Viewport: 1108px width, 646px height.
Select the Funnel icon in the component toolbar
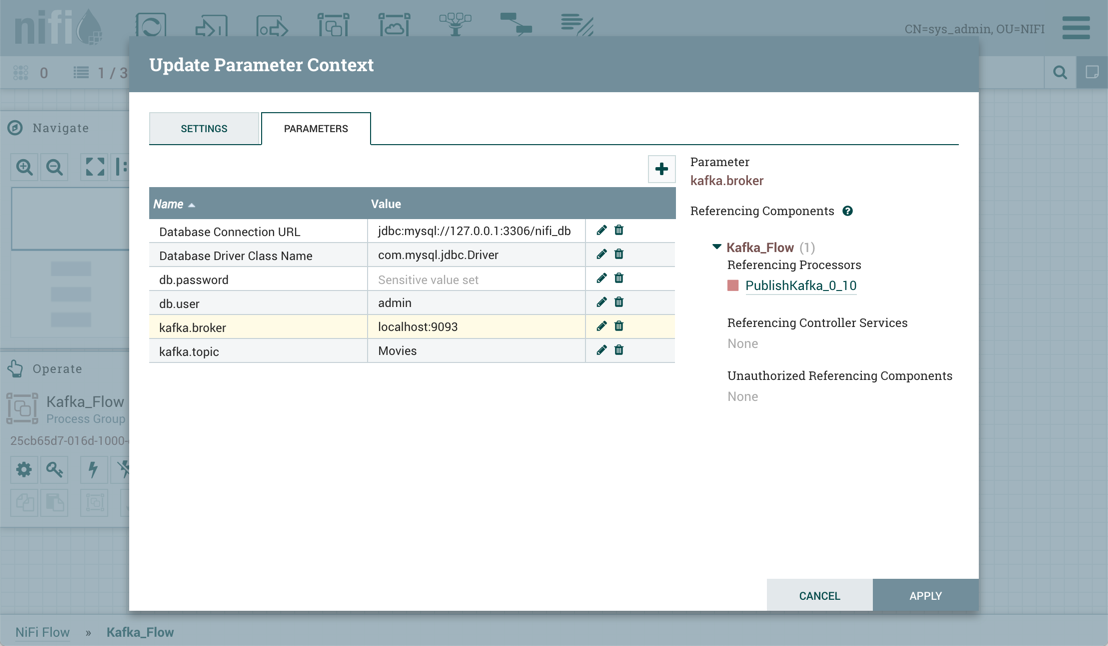point(455,25)
